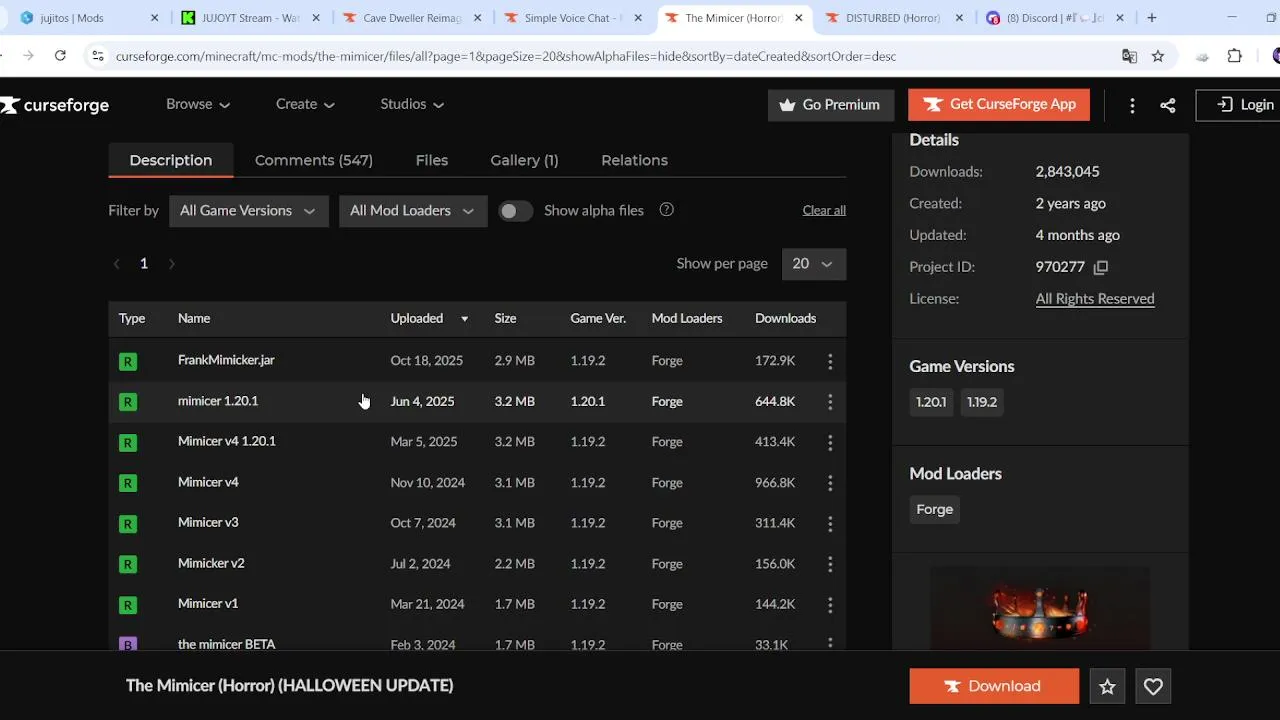
Task: Click the browser address bar URL
Action: (x=506, y=56)
